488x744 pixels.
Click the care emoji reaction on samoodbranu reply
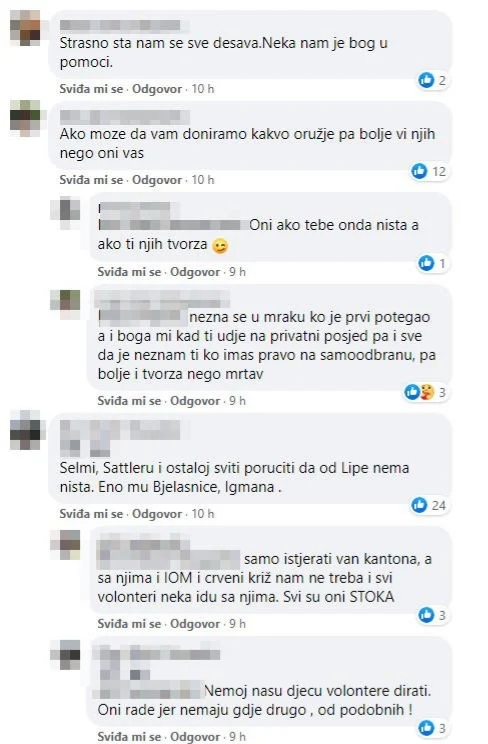pyautogui.click(x=427, y=392)
